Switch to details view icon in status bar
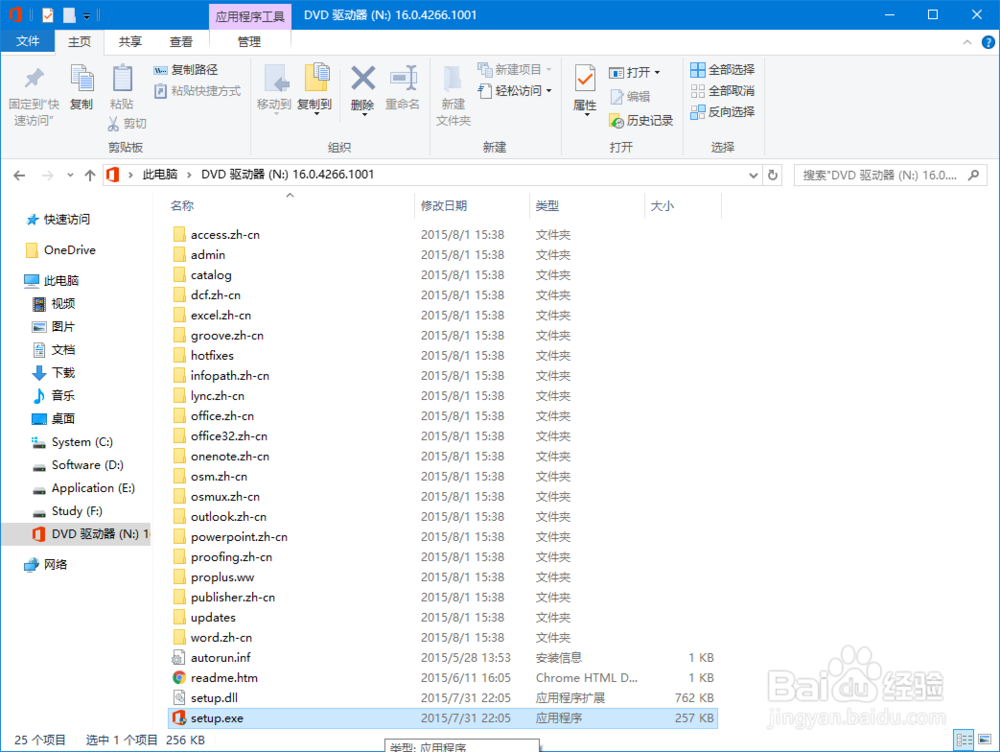This screenshot has height=752, width=1000. [964, 740]
